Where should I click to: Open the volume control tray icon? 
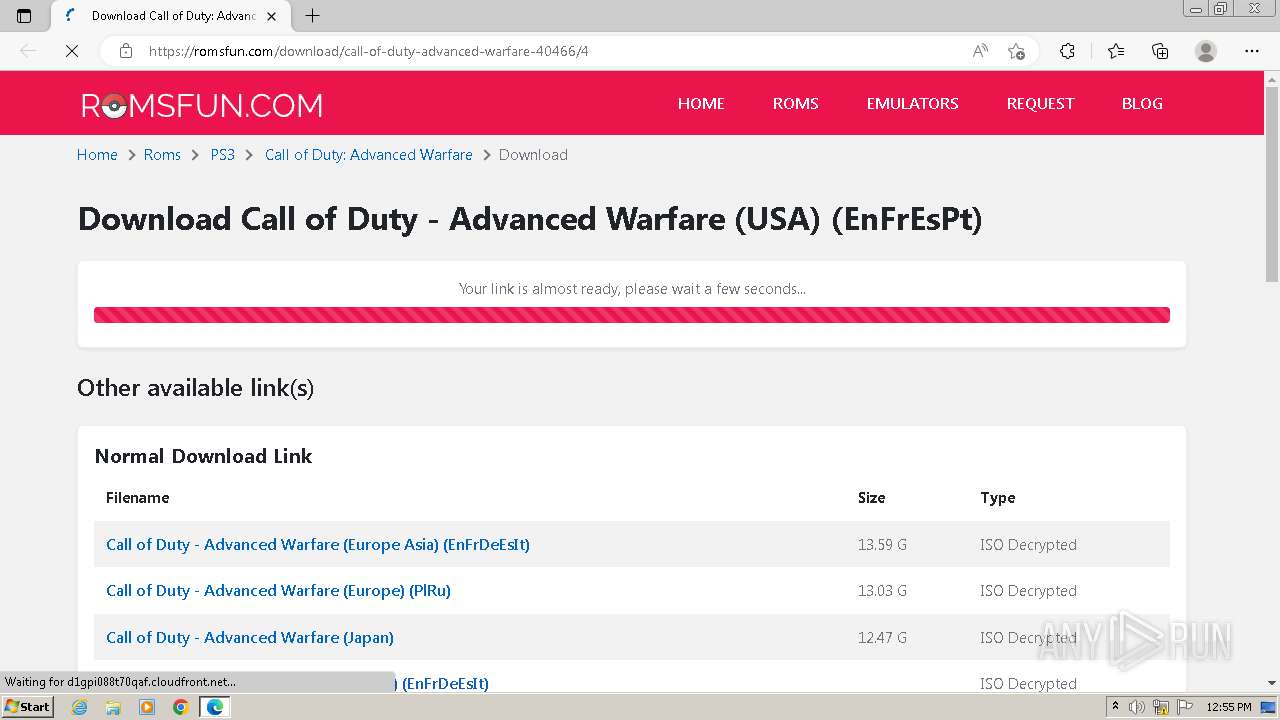pos(1137,707)
